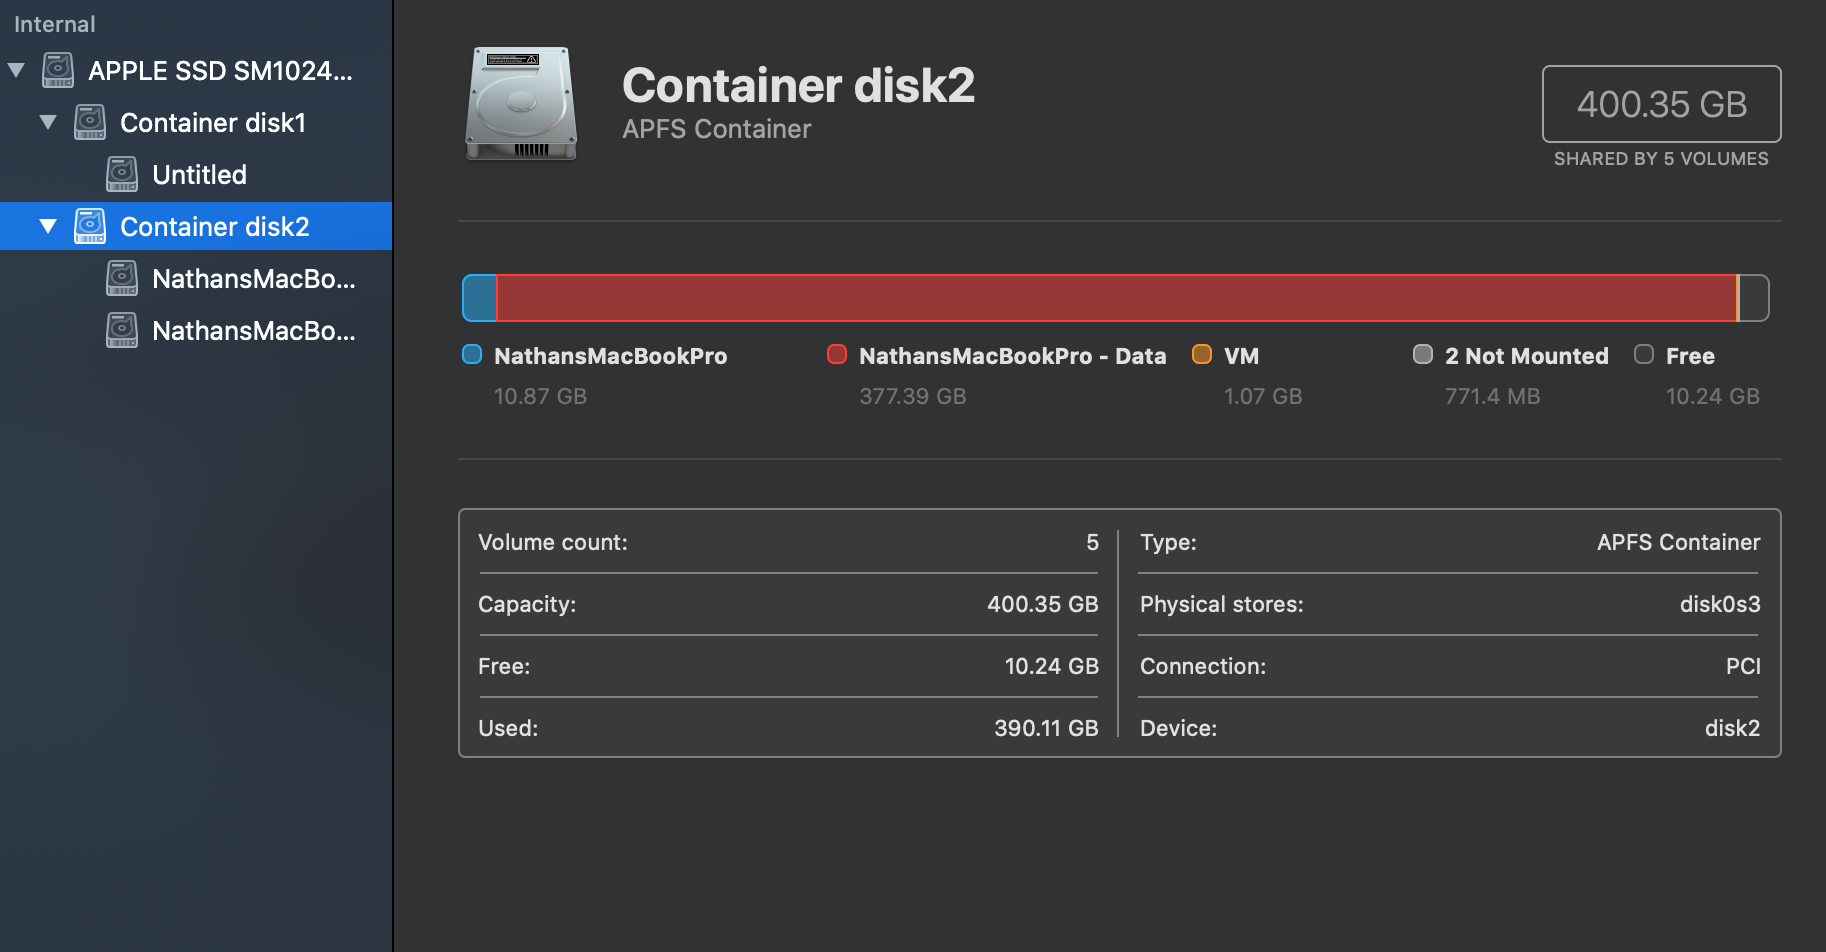This screenshot has width=1826, height=952.
Task: Select the Untitled volume in sidebar
Action: tap(199, 175)
